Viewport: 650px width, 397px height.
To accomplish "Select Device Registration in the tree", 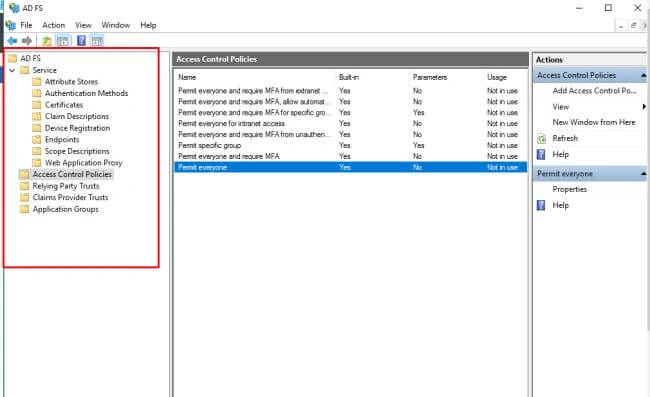I will [77, 128].
